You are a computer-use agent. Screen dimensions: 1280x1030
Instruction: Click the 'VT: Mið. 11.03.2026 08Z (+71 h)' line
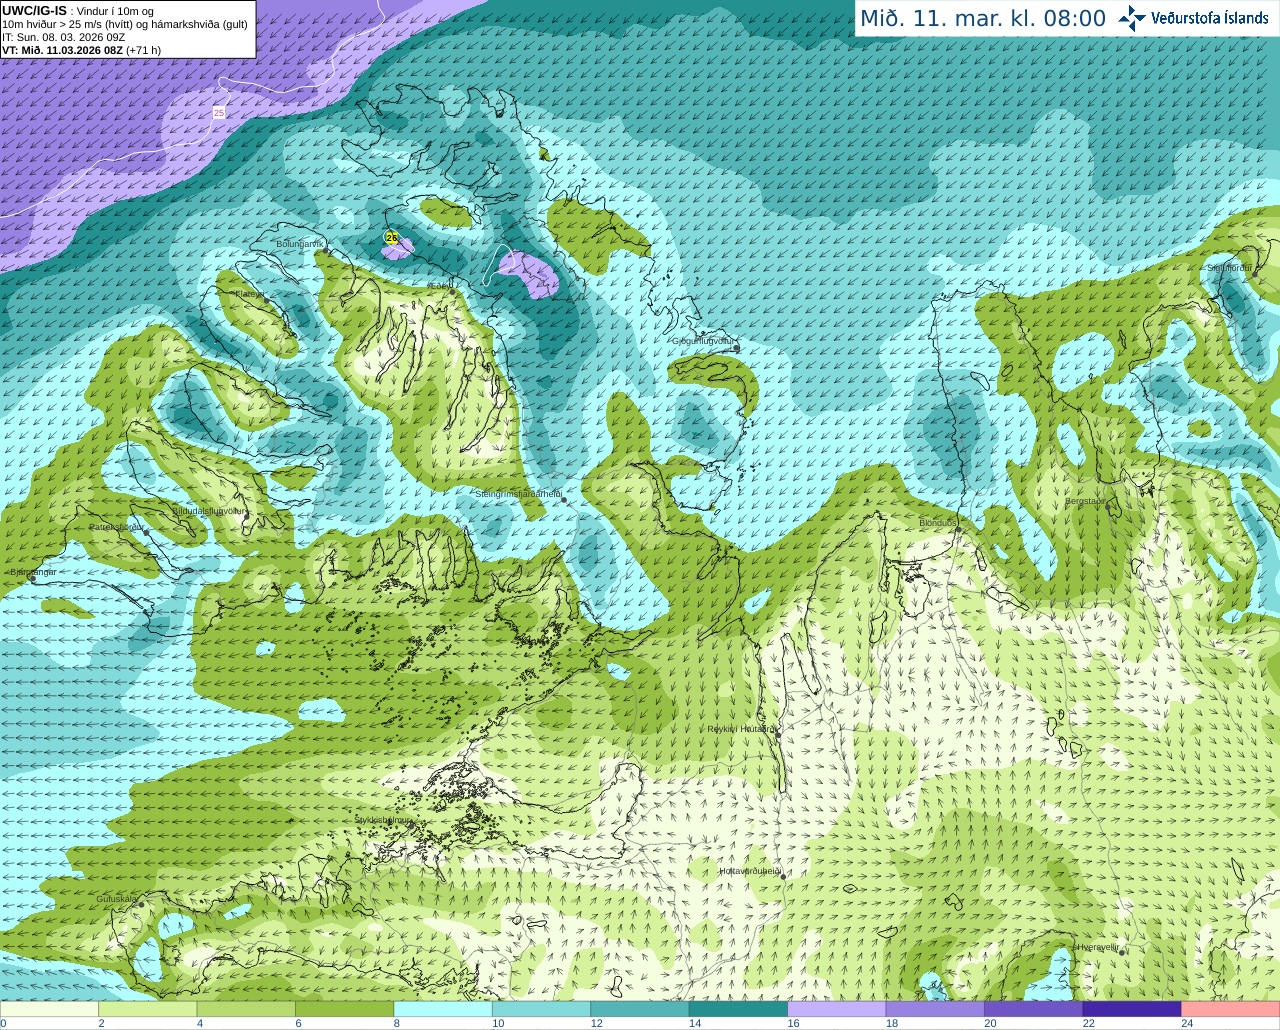click(x=81, y=50)
